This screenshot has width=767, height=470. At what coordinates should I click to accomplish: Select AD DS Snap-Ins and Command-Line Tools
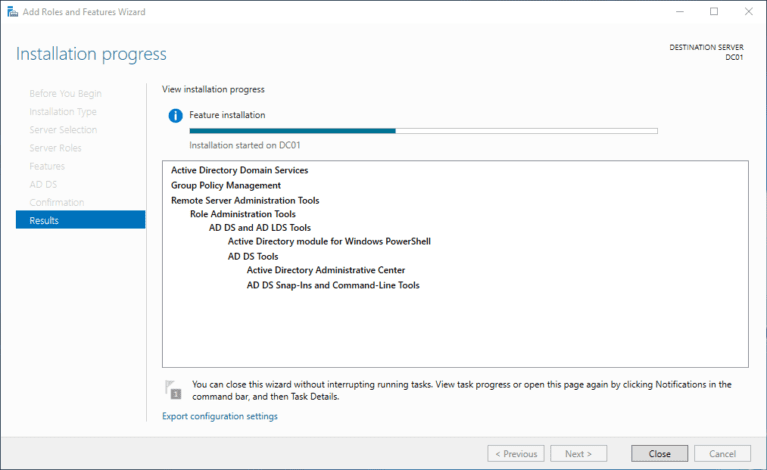pos(333,285)
